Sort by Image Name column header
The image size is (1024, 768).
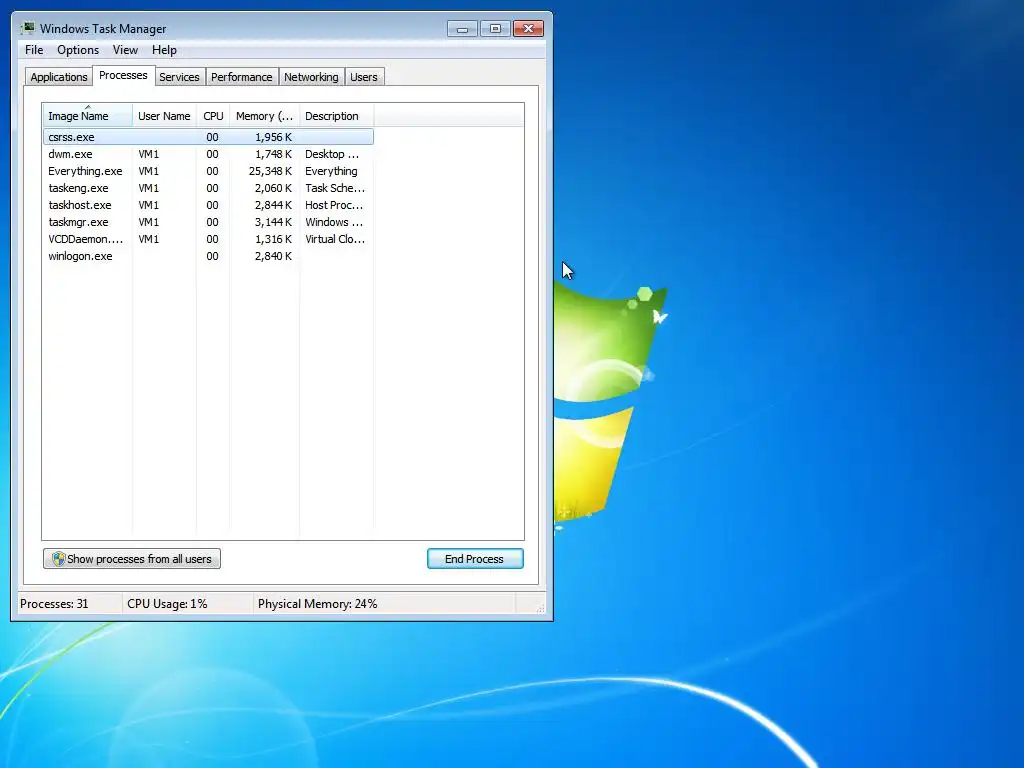click(x=88, y=116)
